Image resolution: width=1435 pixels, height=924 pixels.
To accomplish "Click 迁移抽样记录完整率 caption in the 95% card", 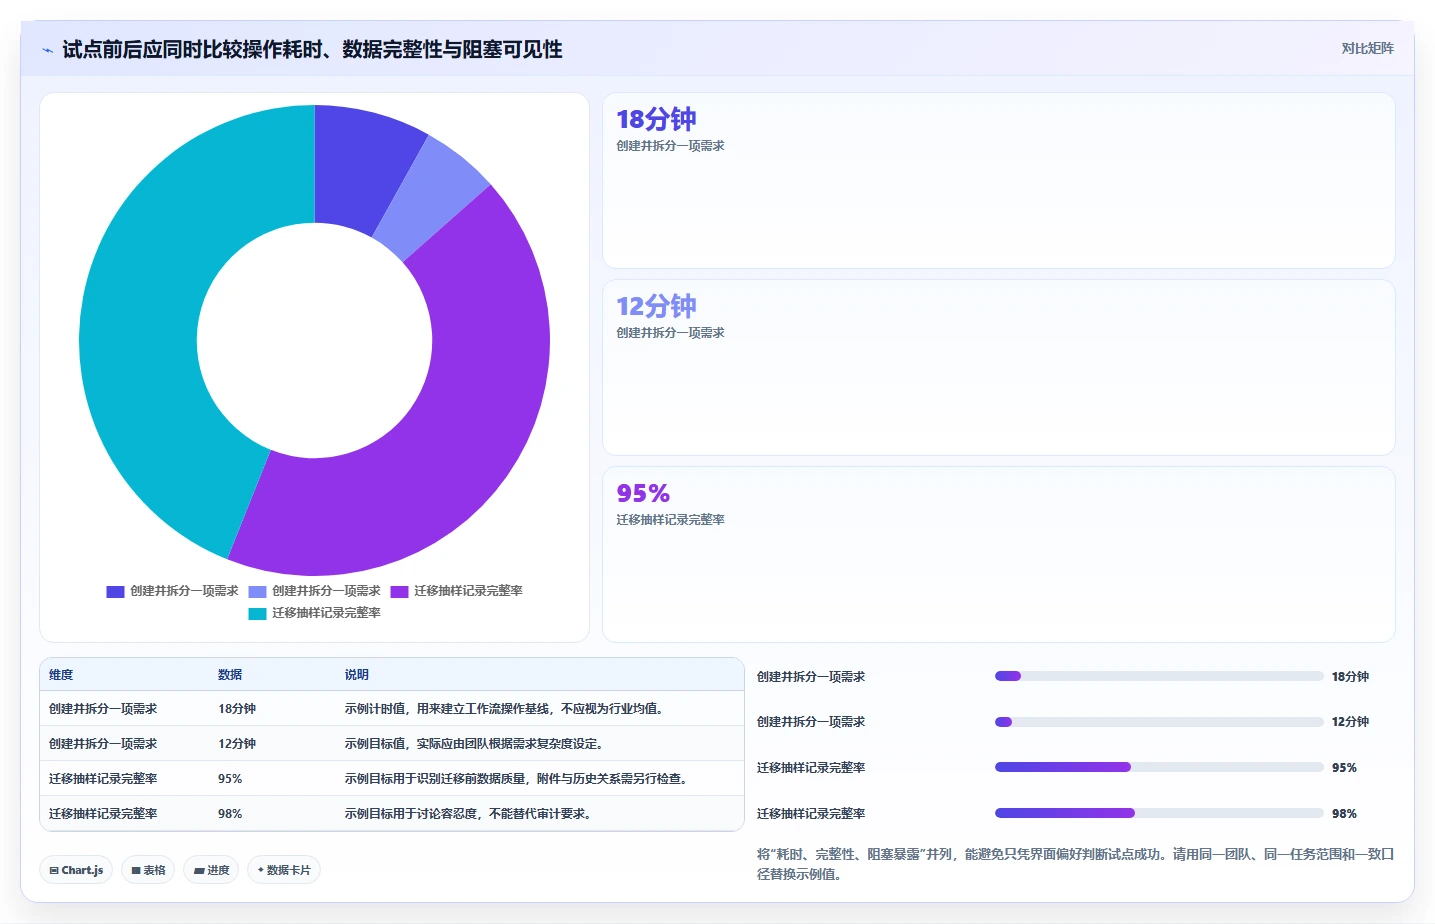I will (x=670, y=520).
